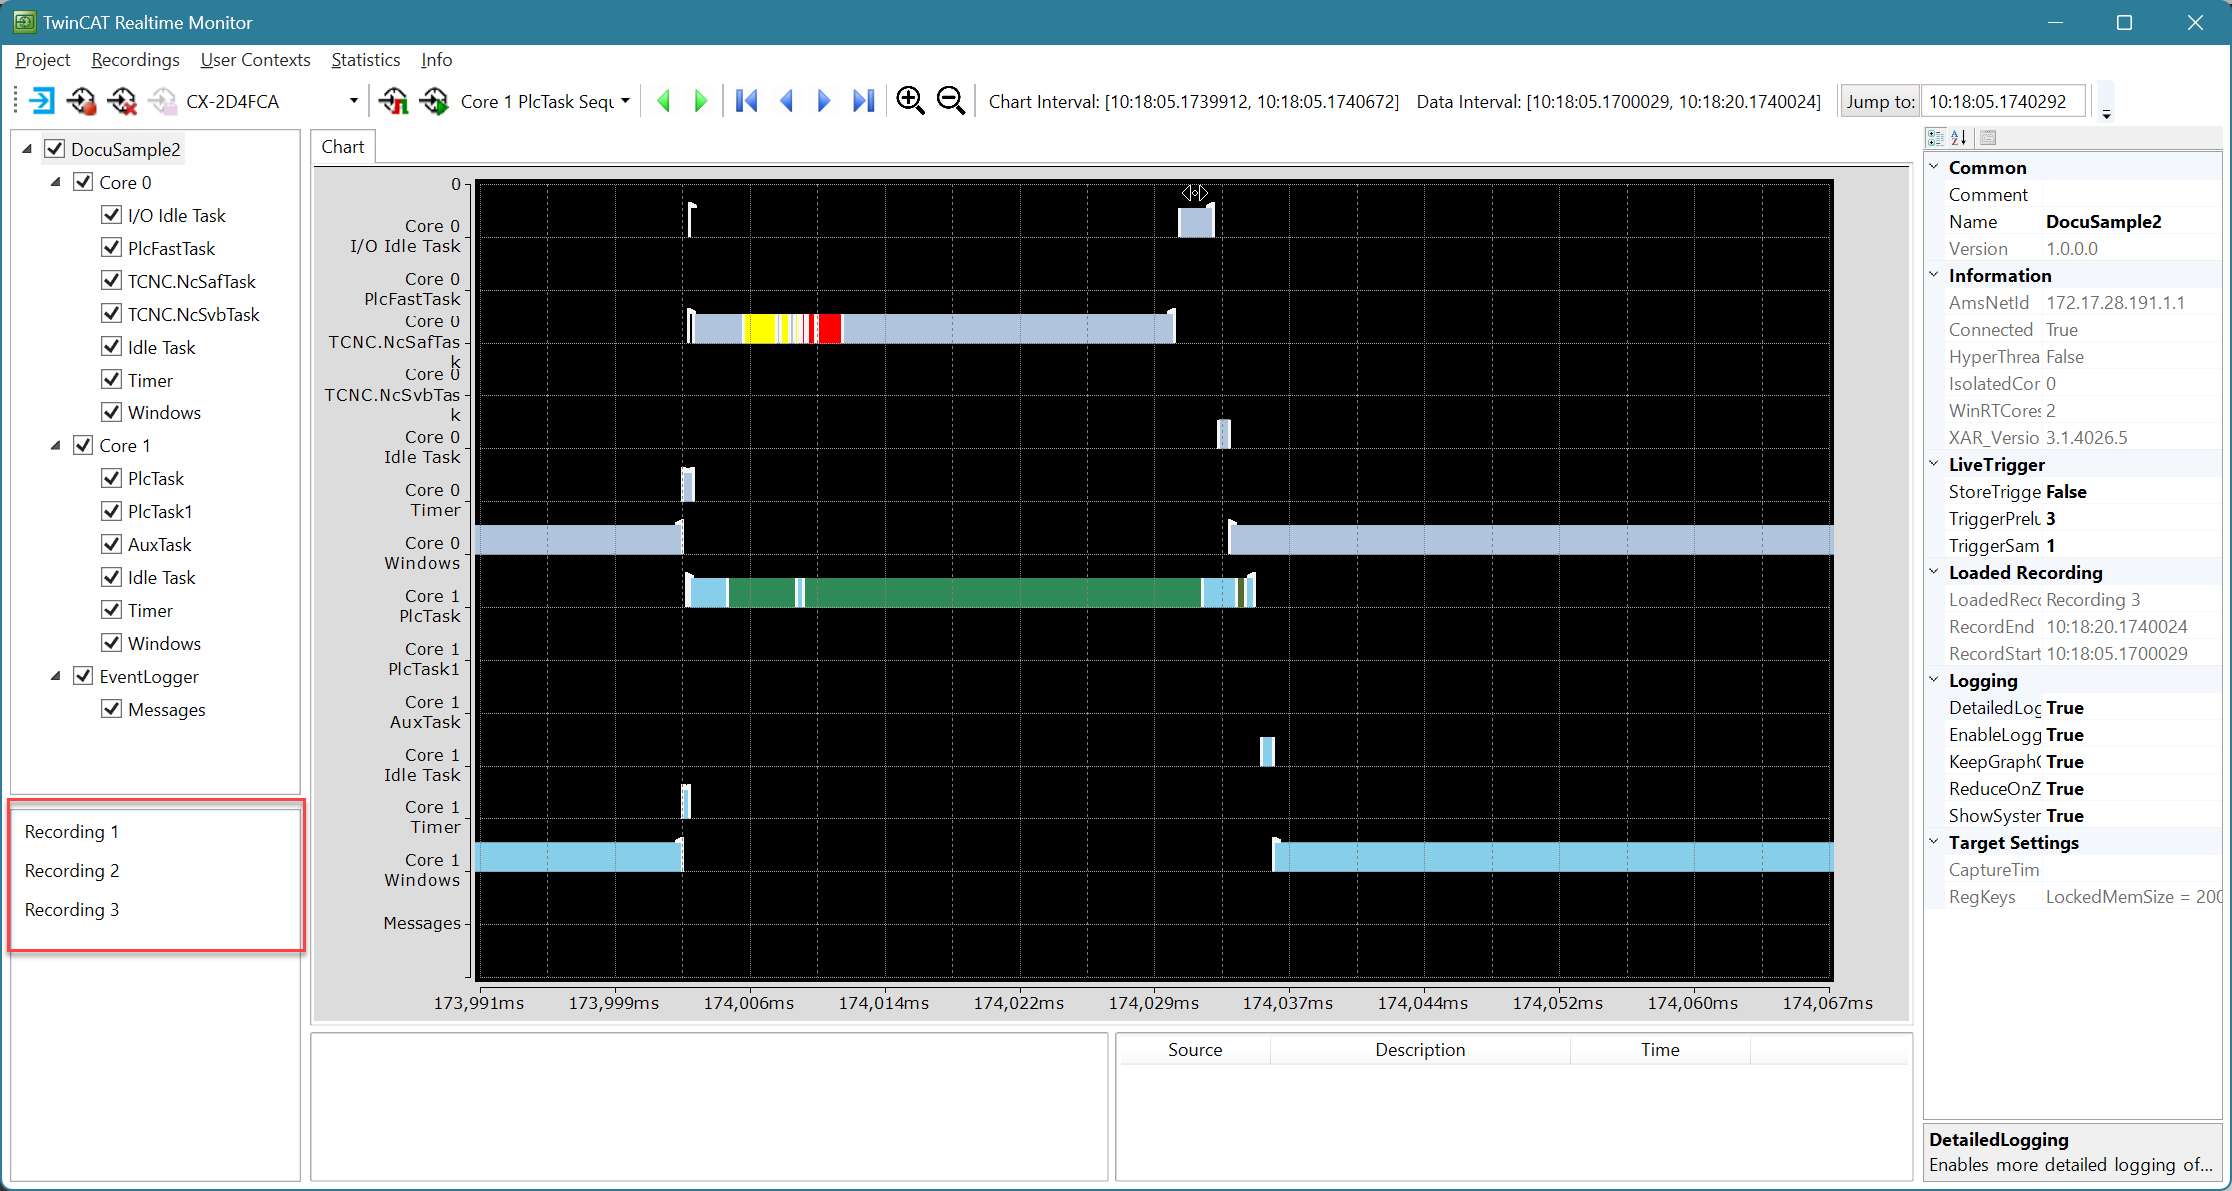The height and width of the screenshot is (1191, 2232).
Task: Open the Statistics menu
Action: [365, 60]
